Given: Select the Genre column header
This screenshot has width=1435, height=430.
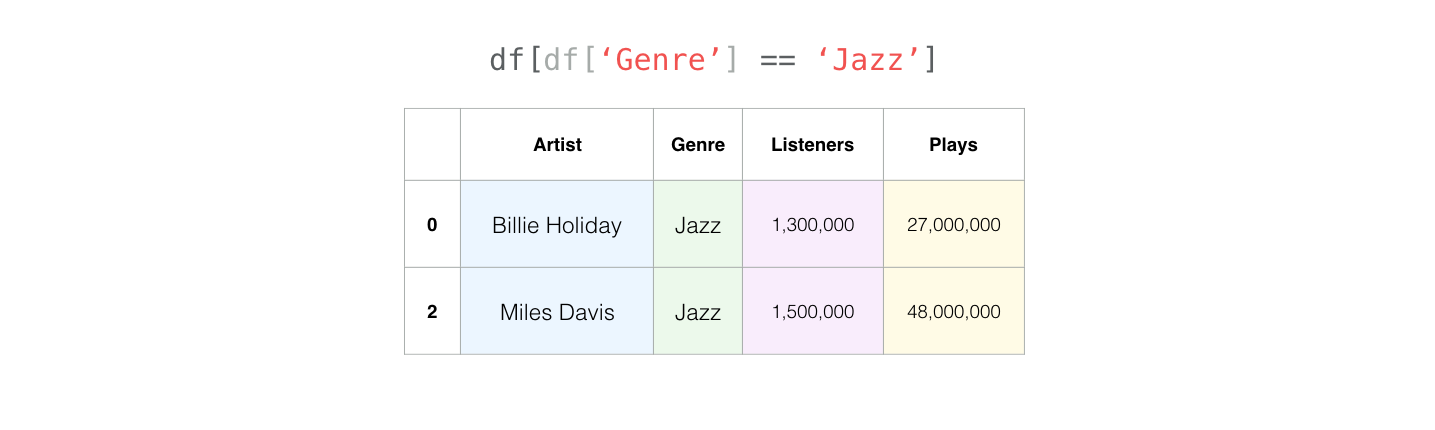Looking at the screenshot, I should [x=698, y=144].
